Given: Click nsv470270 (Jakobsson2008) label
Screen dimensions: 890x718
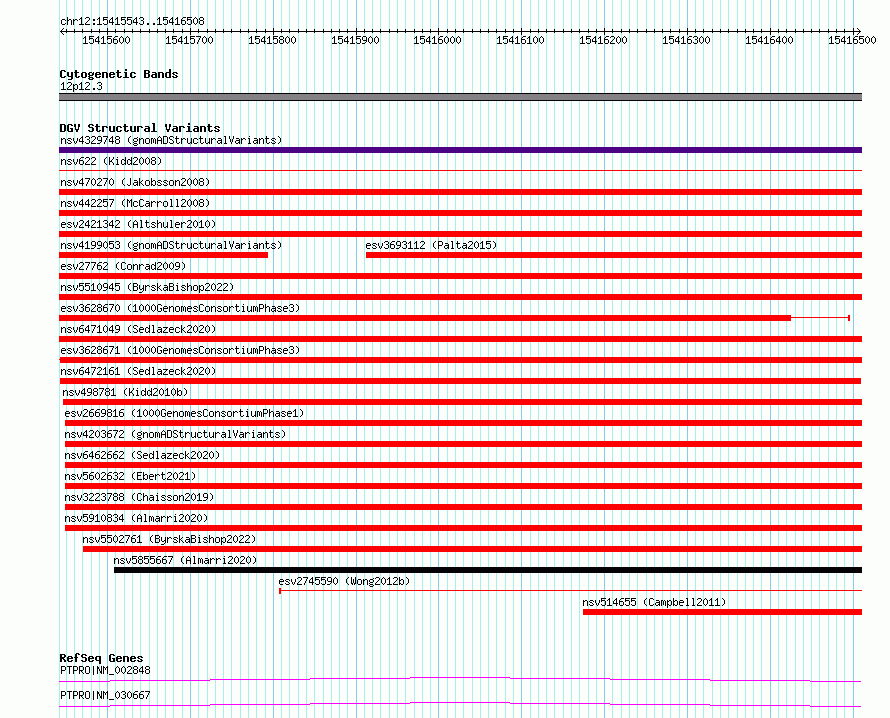Looking at the screenshot, I should click(135, 182).
